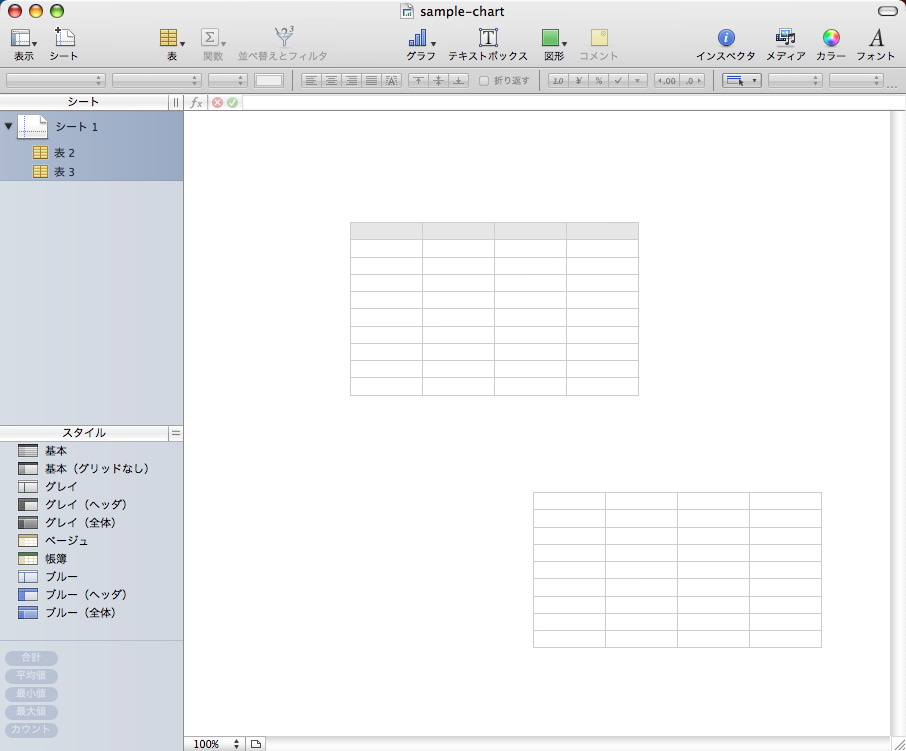
Task: Apply ブルー table style
Action: click(91, 577)
